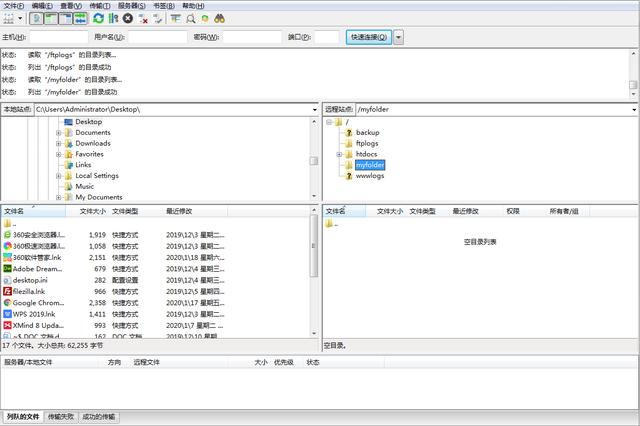Click the 快速连接(Q) button
The height and width of the screenshot is (426, 640).
369,37
